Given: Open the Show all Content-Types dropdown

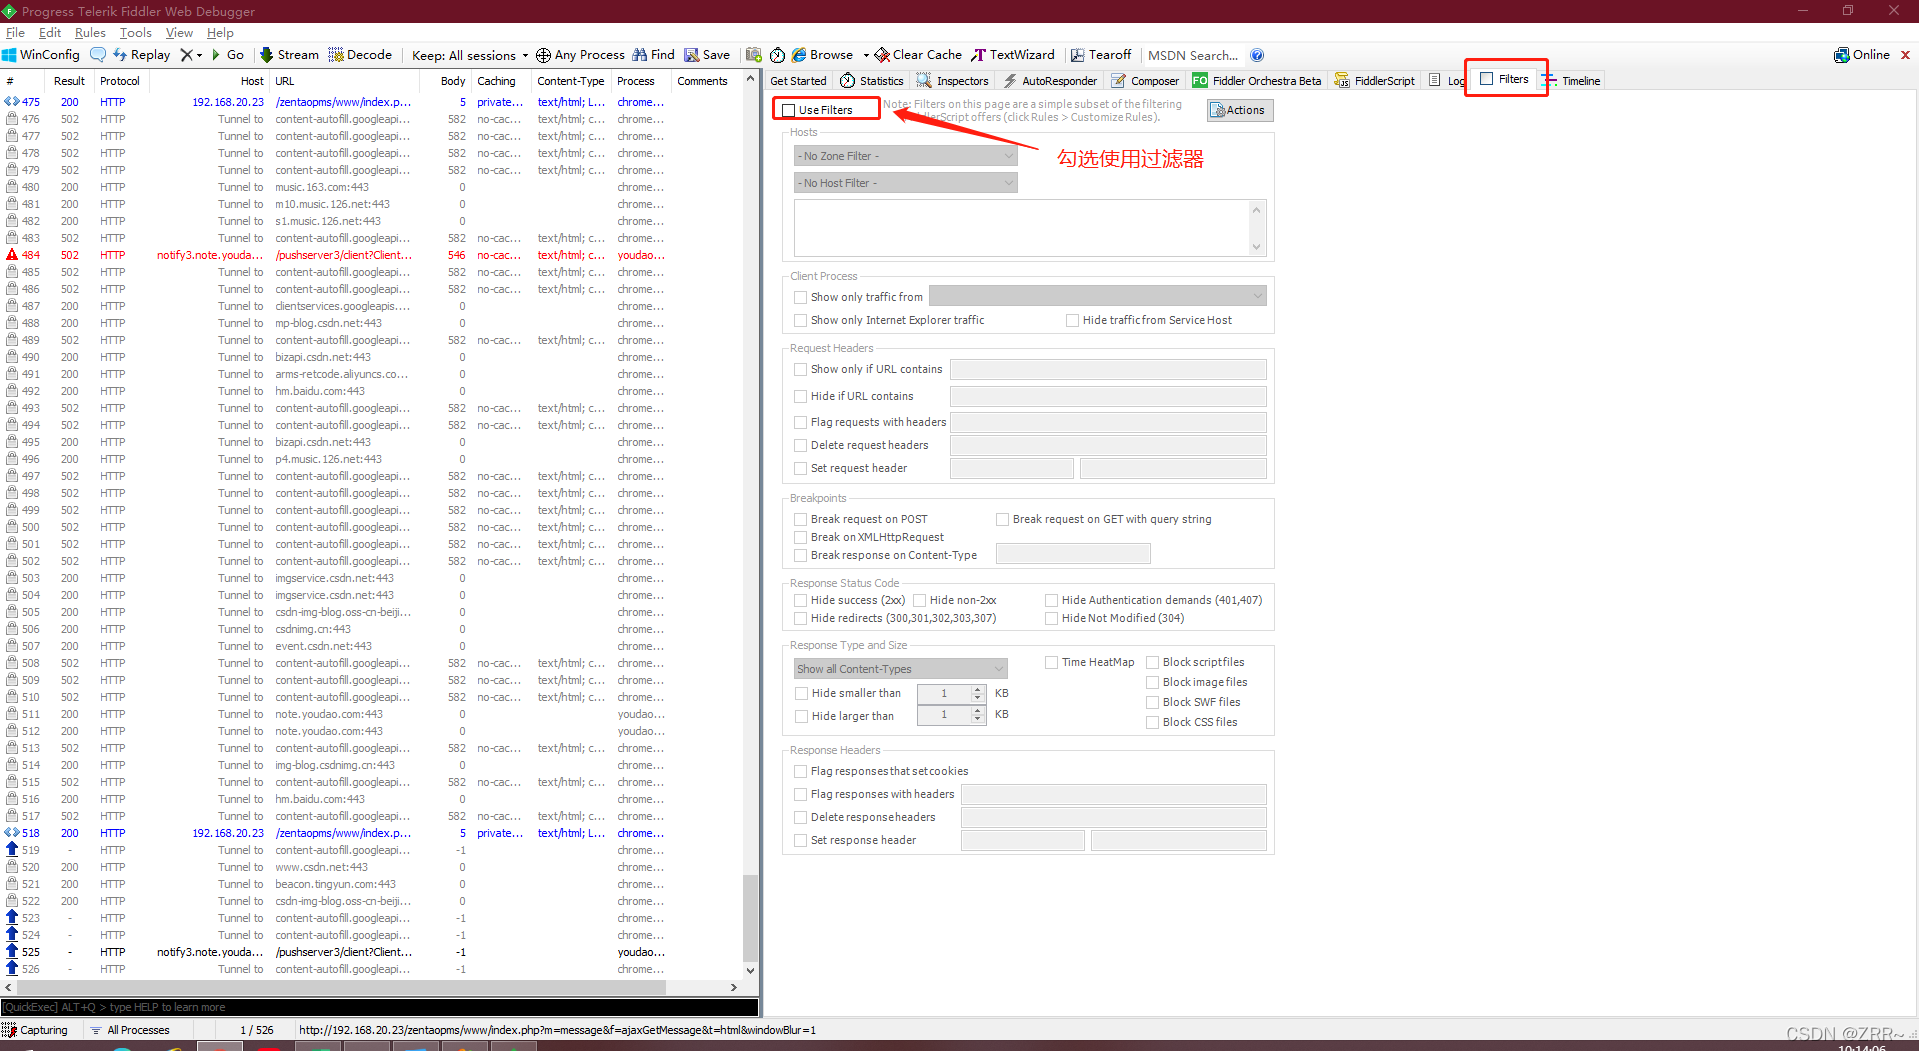Looking at the screenshot, I should tap(900, 669).
